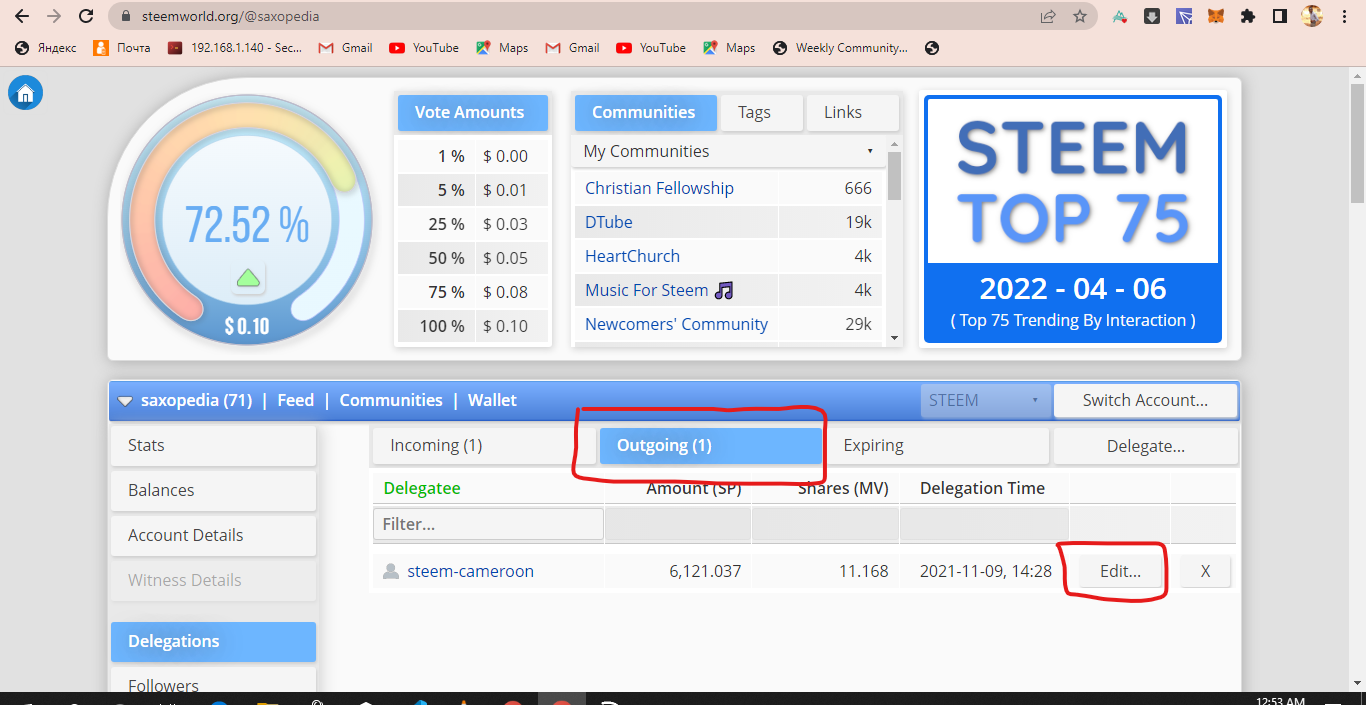The height and width of the screenshot is (705, 1366).
Task: Open the Stats sidebar section
Action: coord(213,446)
